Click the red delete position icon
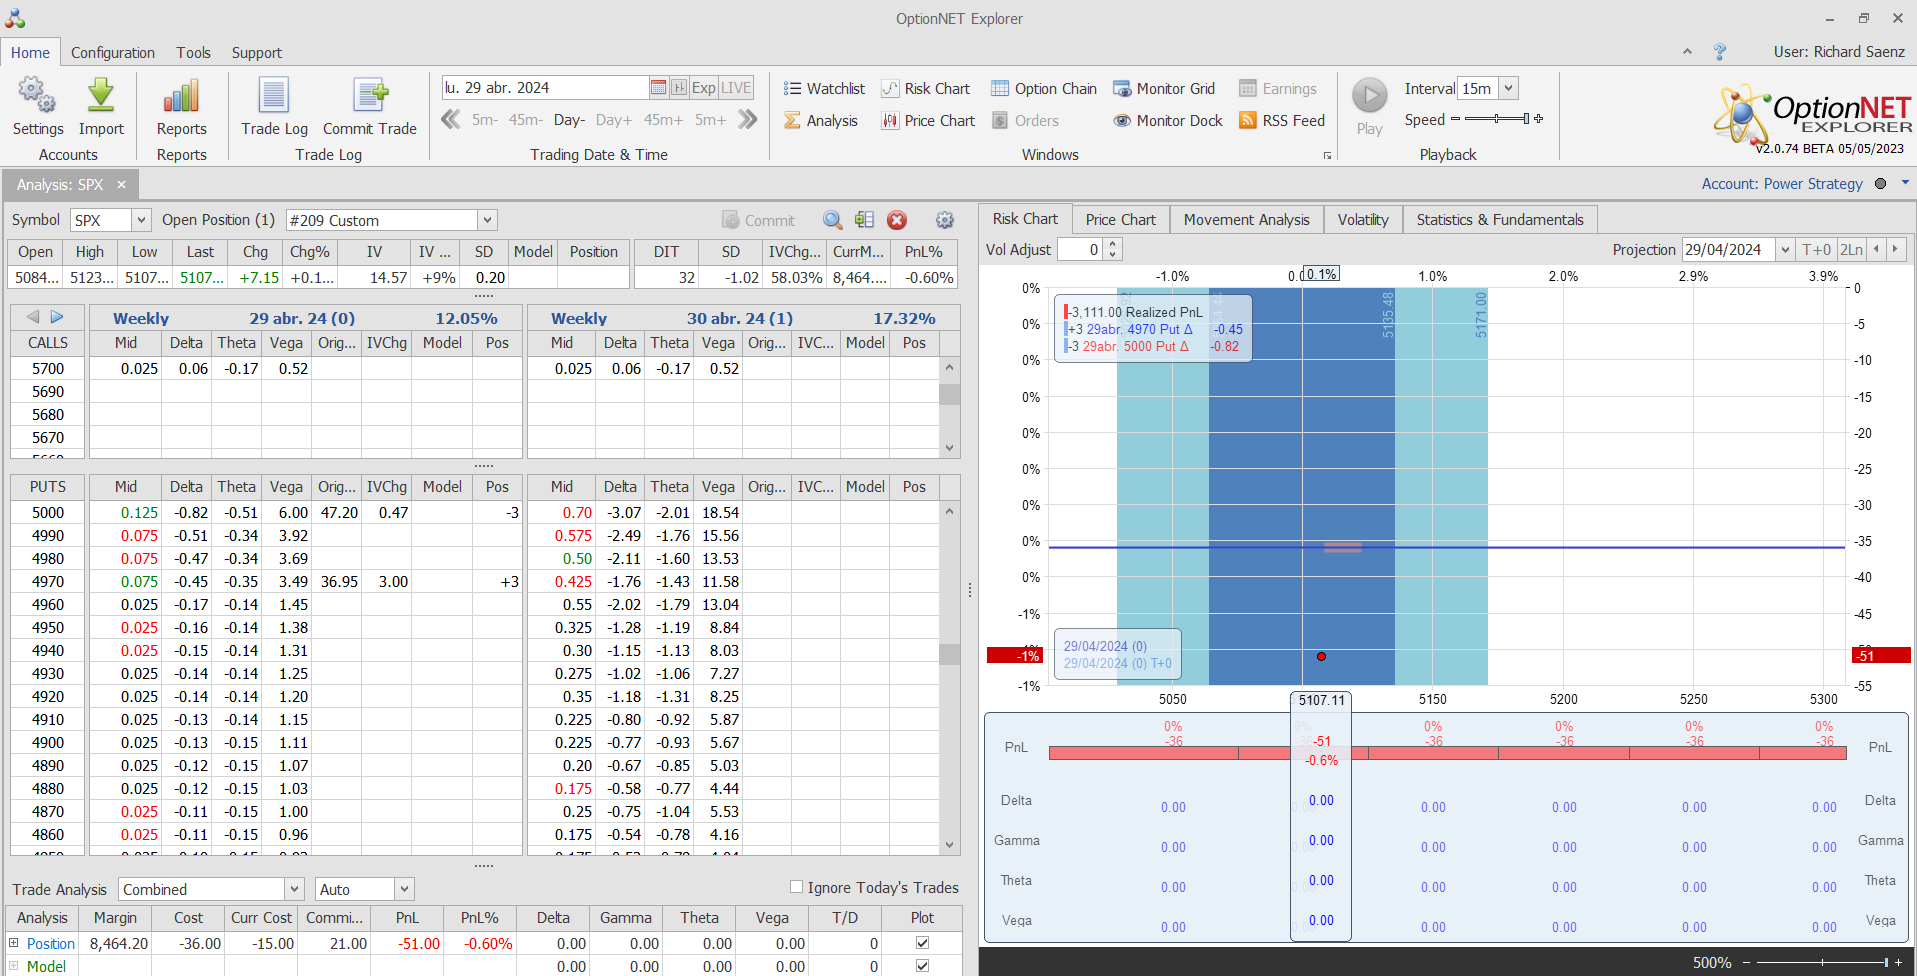 coord(897,220)
